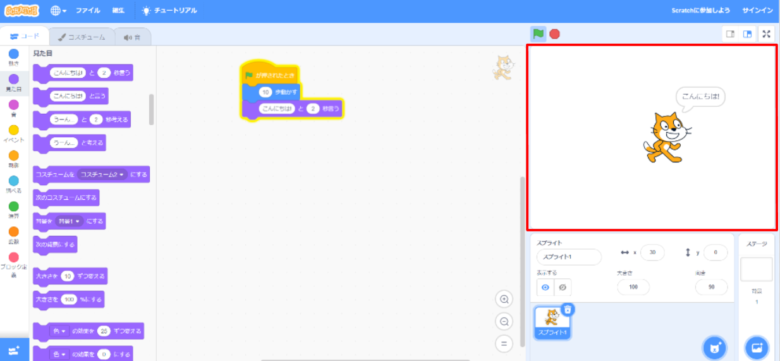Open the ファイル menu
This screenshot has height=361, width=780.
[88, 10]
